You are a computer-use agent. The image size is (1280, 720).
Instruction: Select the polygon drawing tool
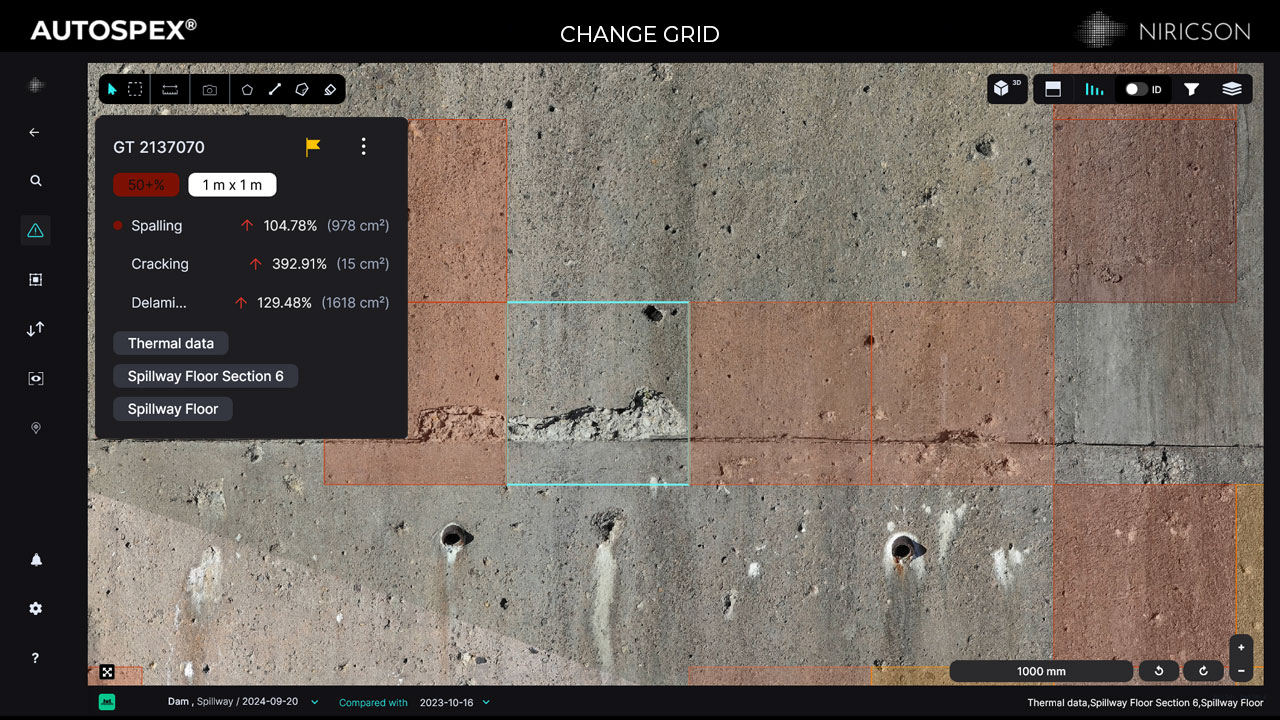pos(247,89)
